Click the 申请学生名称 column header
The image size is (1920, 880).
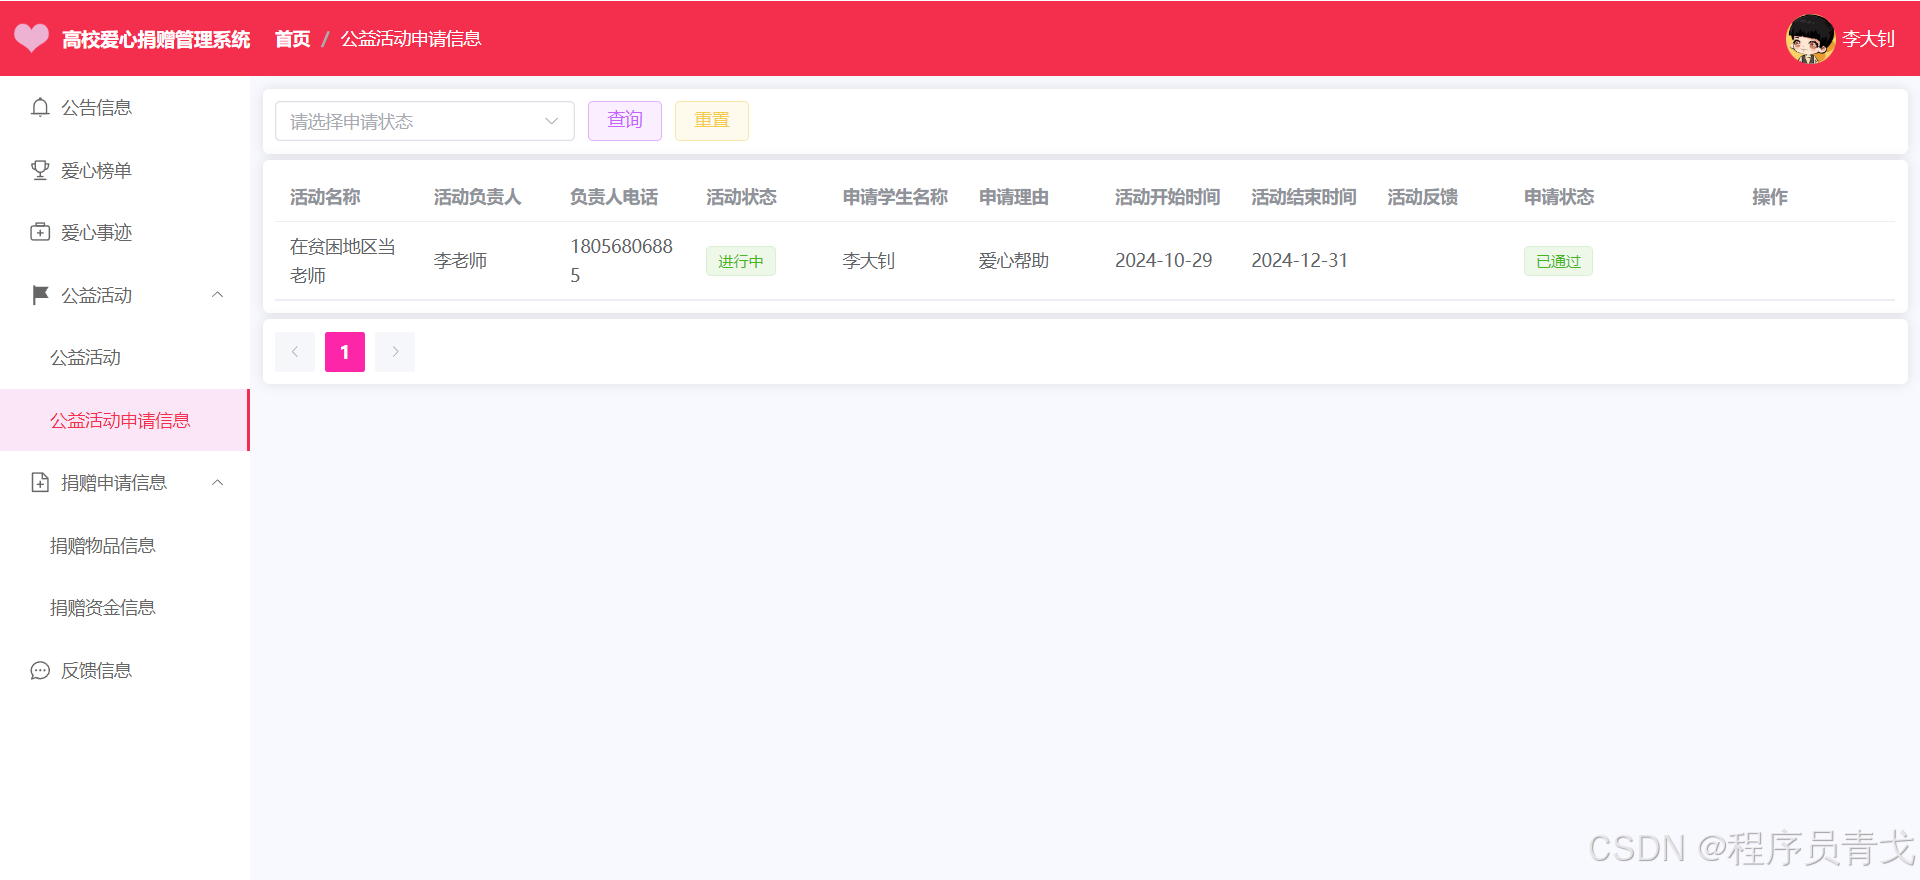coord(895,197)
